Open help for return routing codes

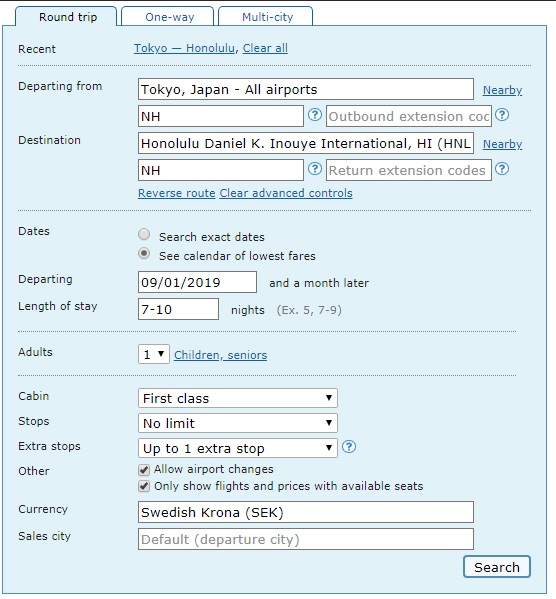[315, 168]
